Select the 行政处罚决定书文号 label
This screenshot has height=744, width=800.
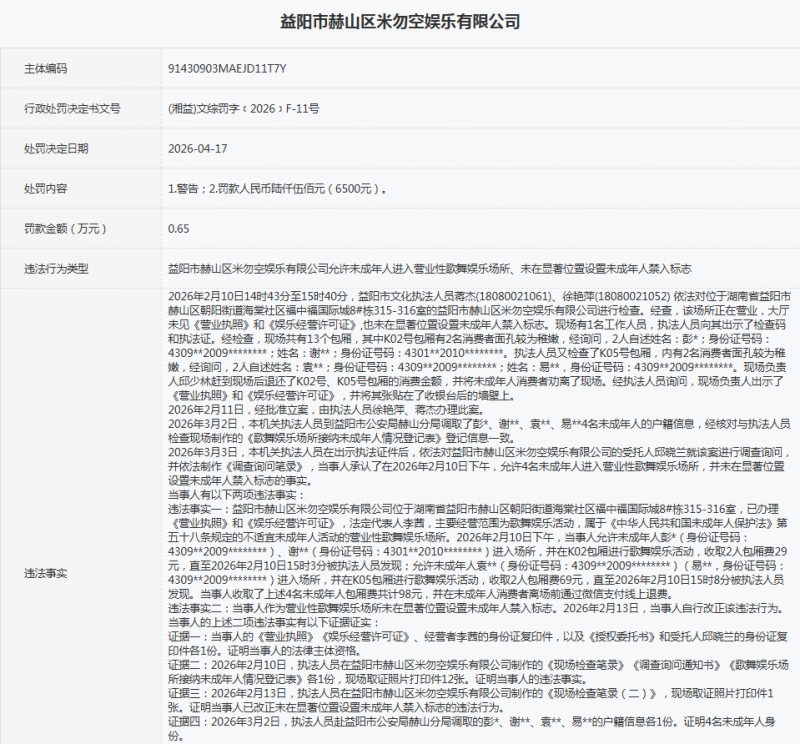[72, 109]
